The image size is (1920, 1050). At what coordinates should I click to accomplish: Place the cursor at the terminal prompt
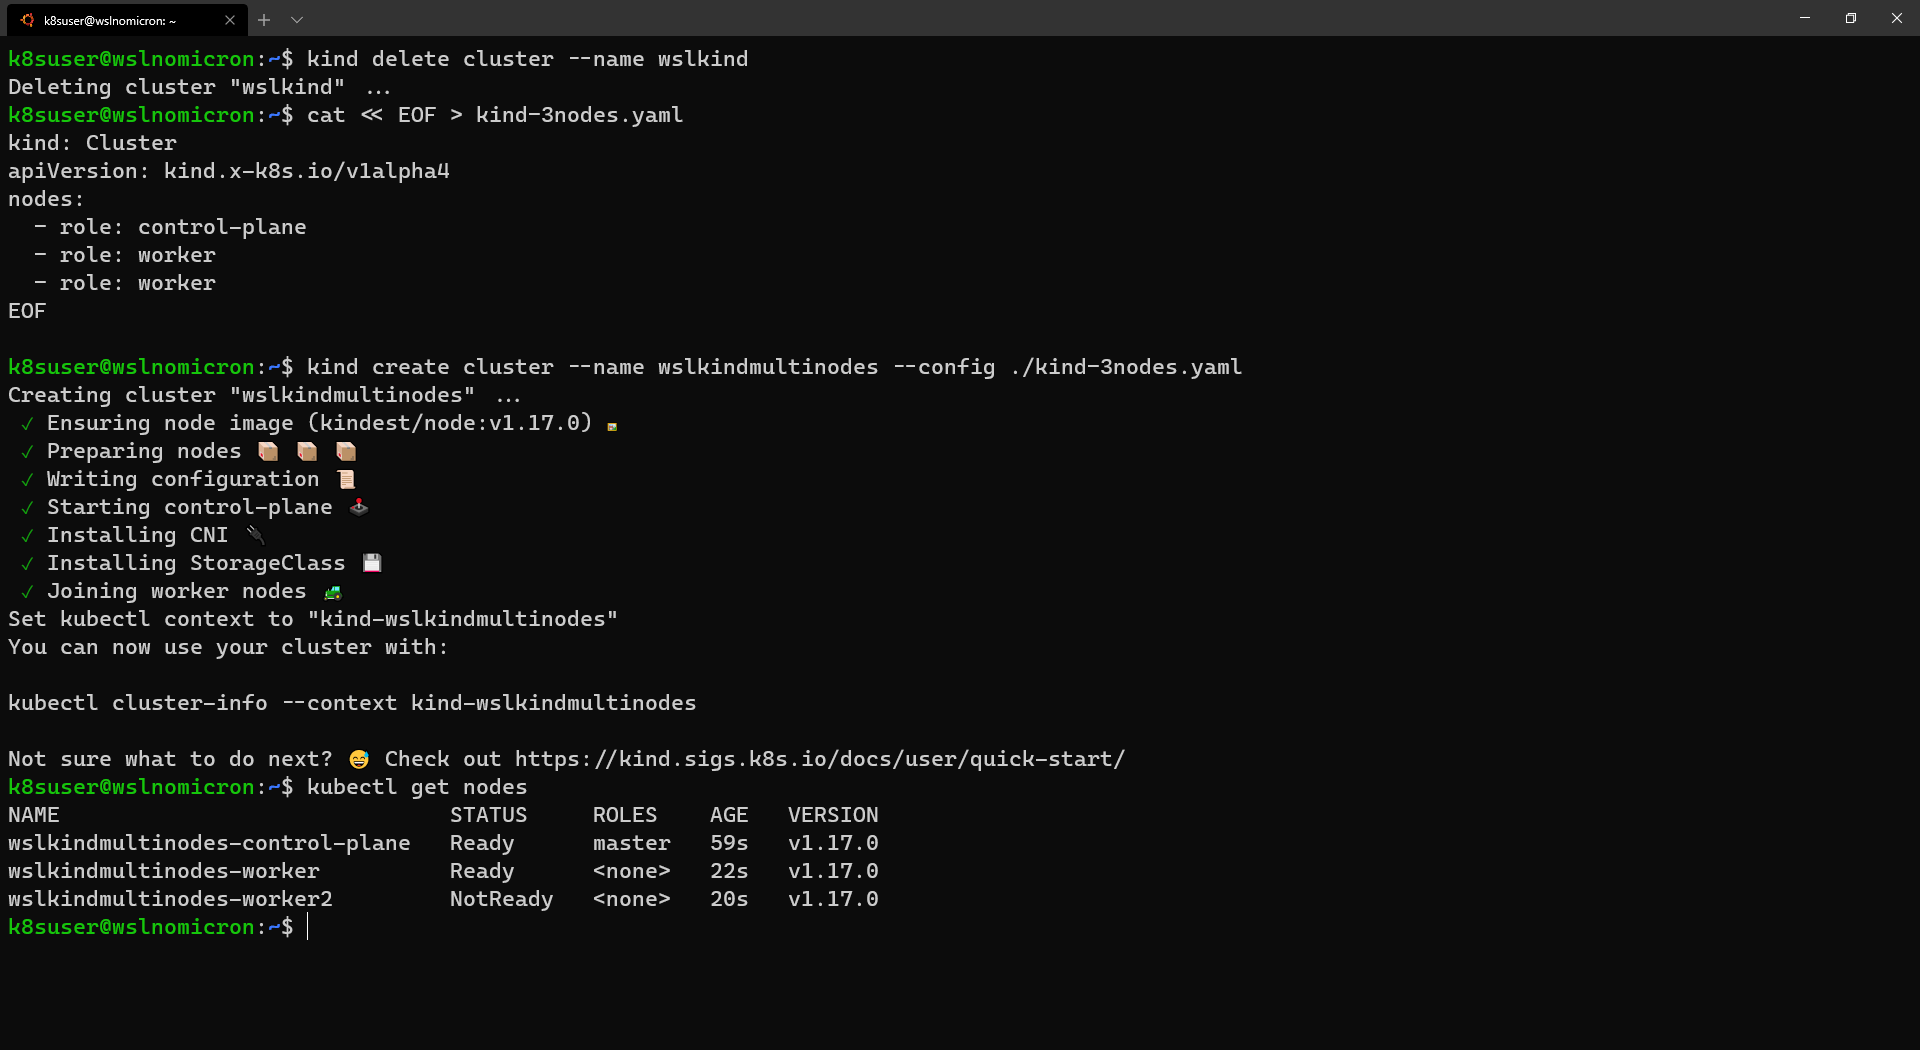click(307, 928)
